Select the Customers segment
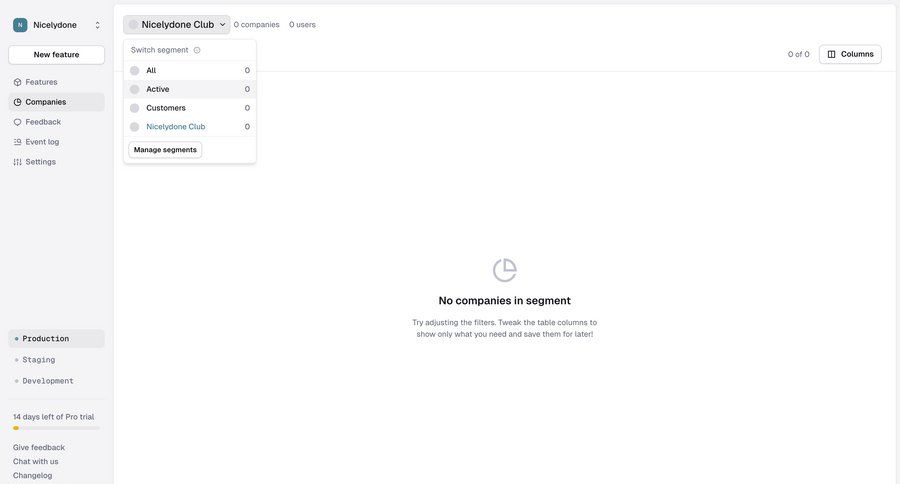This screenshot has width=900, height=484. 190,108
